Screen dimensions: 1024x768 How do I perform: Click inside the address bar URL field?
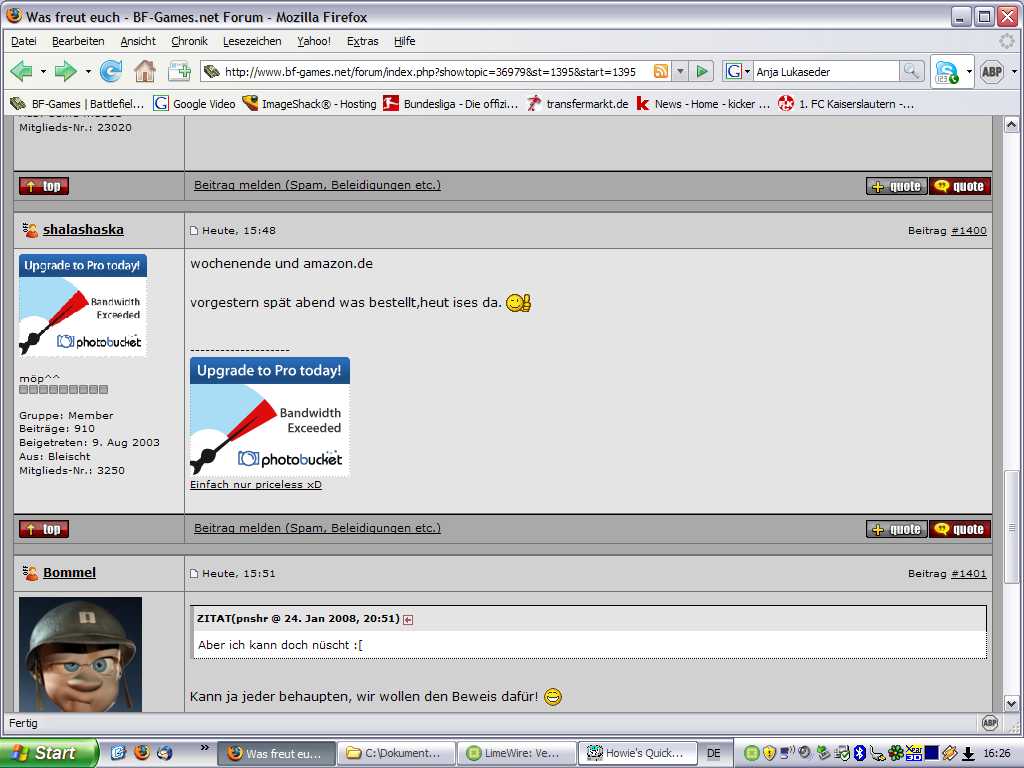tap(430, 72)
